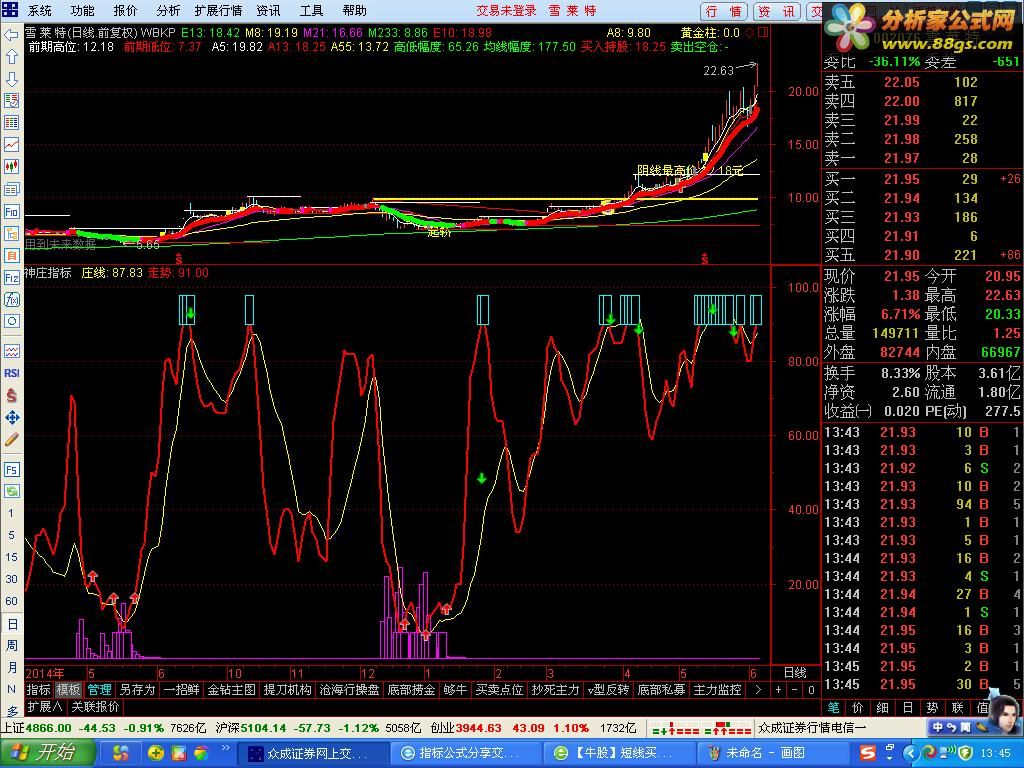Select the 1-minute period
This screenshot has width=1024, height=768.
click(11, 513)
